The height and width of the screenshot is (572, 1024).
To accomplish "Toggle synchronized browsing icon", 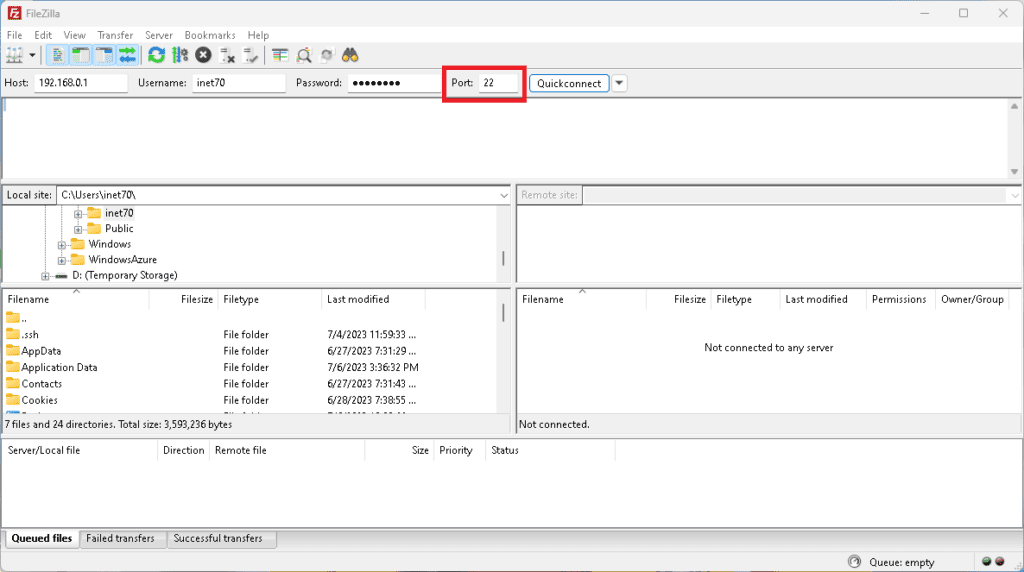I will tap(327, 56).
